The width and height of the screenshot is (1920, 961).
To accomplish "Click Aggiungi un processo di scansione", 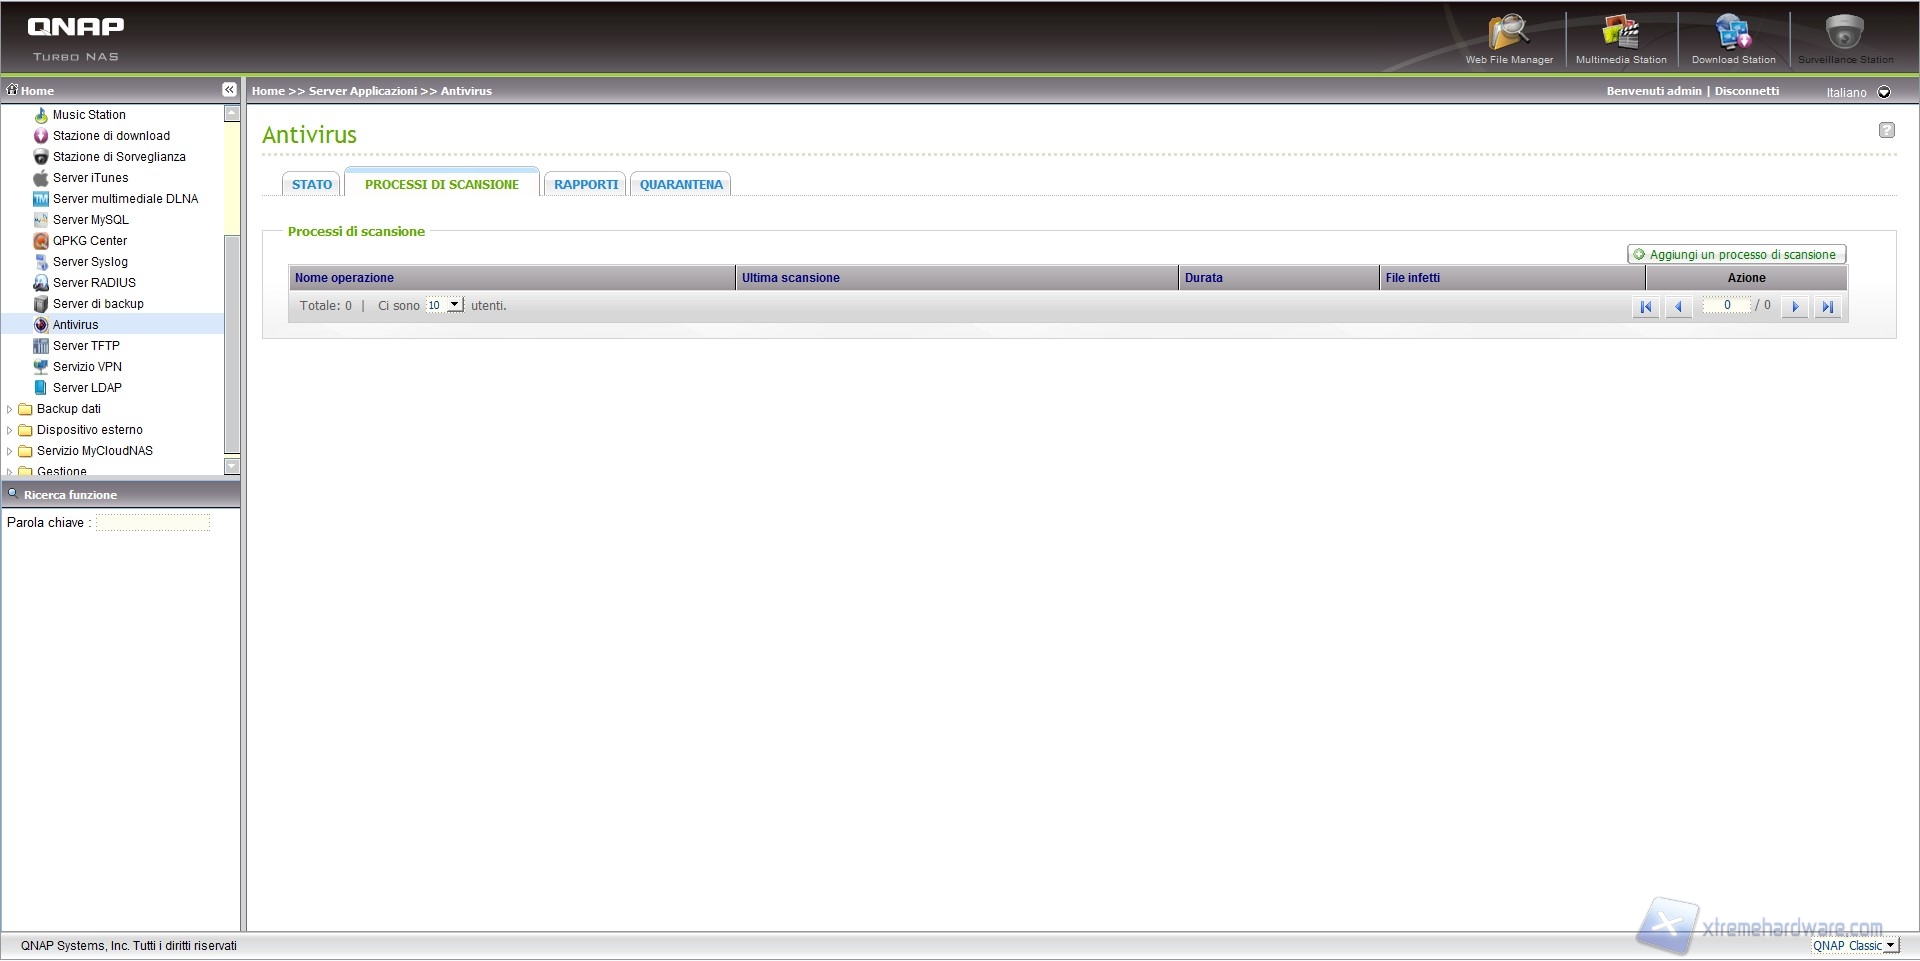I will coord(1736,255).
